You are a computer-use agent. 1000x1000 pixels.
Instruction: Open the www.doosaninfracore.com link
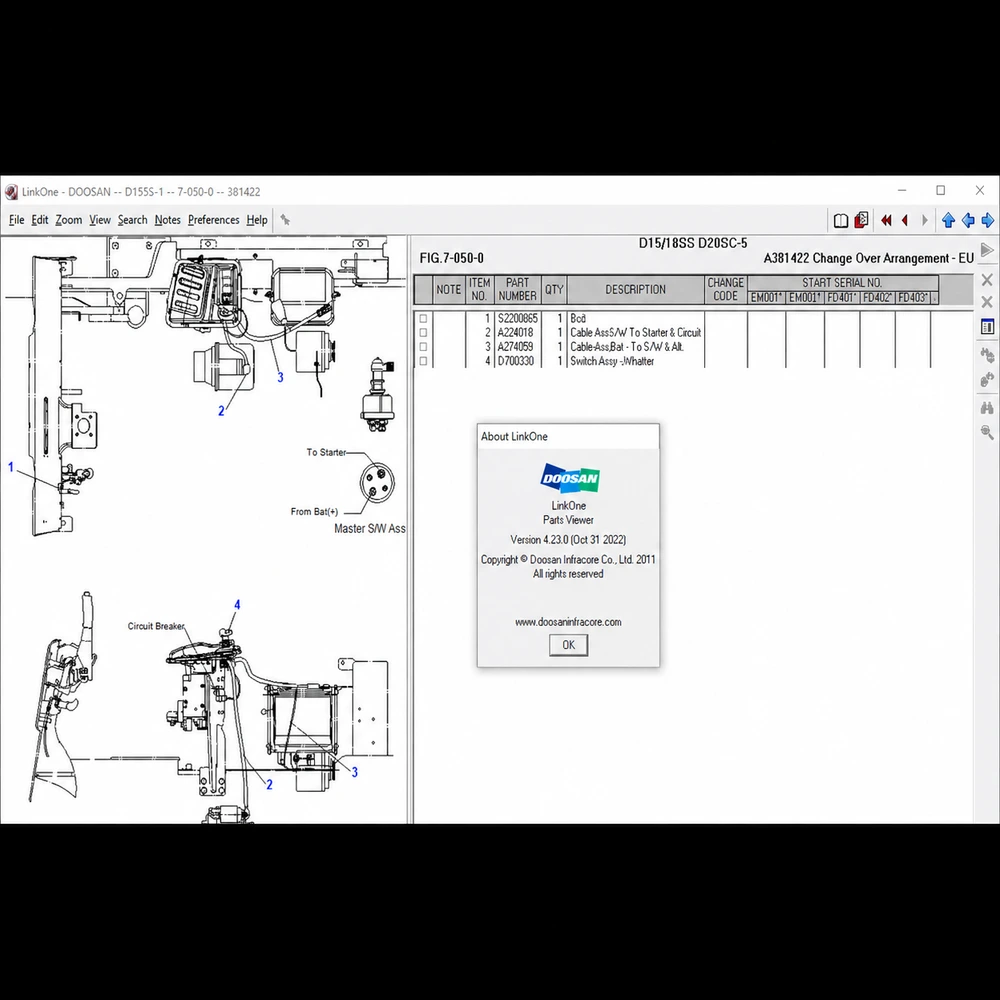(x=568, y=622)
